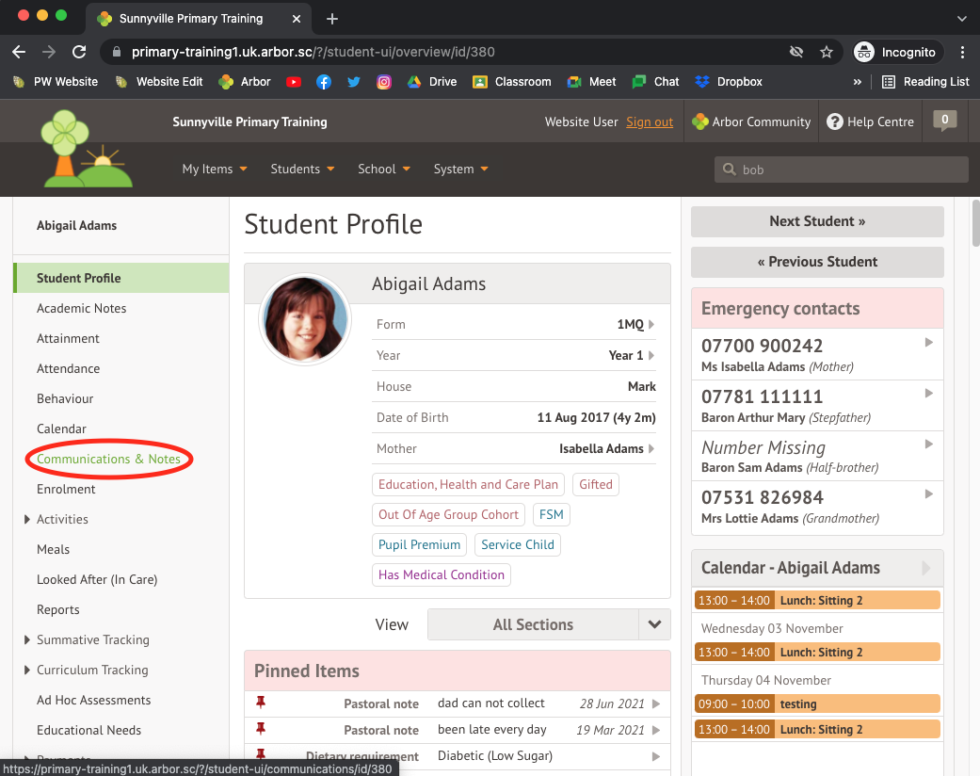Viewport: 980px width, 776px height.
Task: Click the Help Centre question mark icon
Action: point(835,122)
